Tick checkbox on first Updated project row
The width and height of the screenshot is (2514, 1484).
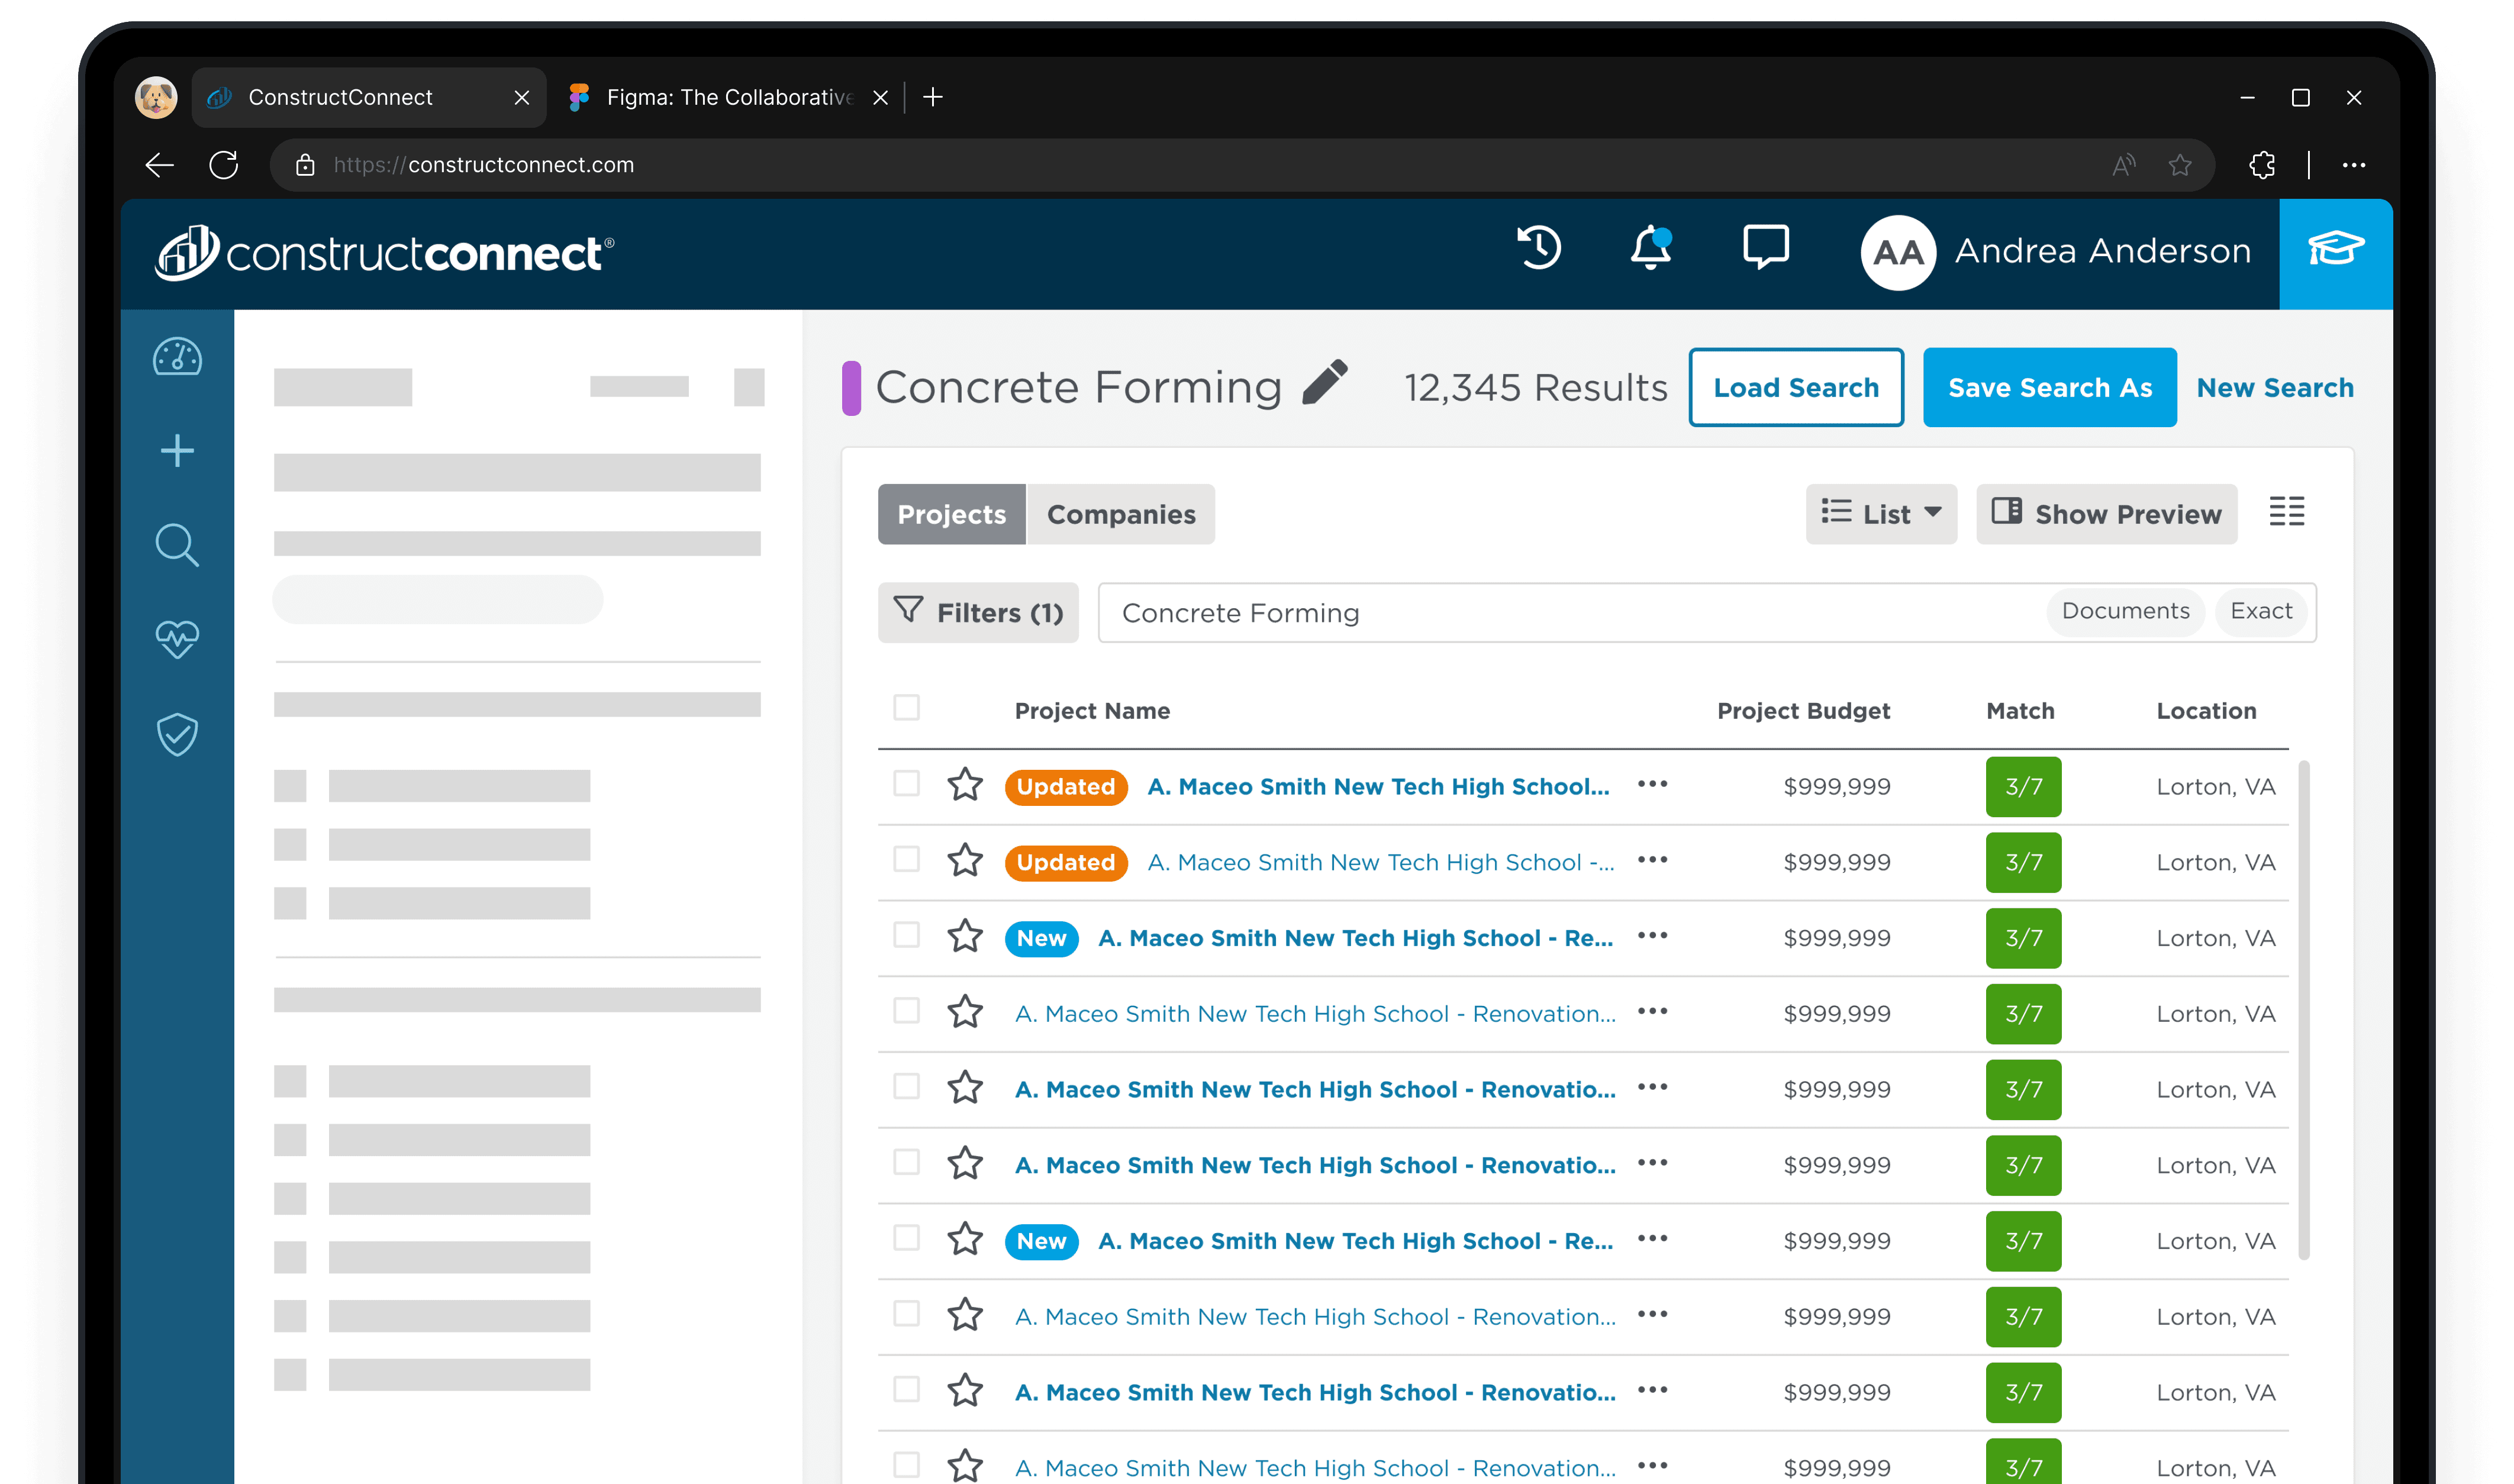[x=906, y=783]
